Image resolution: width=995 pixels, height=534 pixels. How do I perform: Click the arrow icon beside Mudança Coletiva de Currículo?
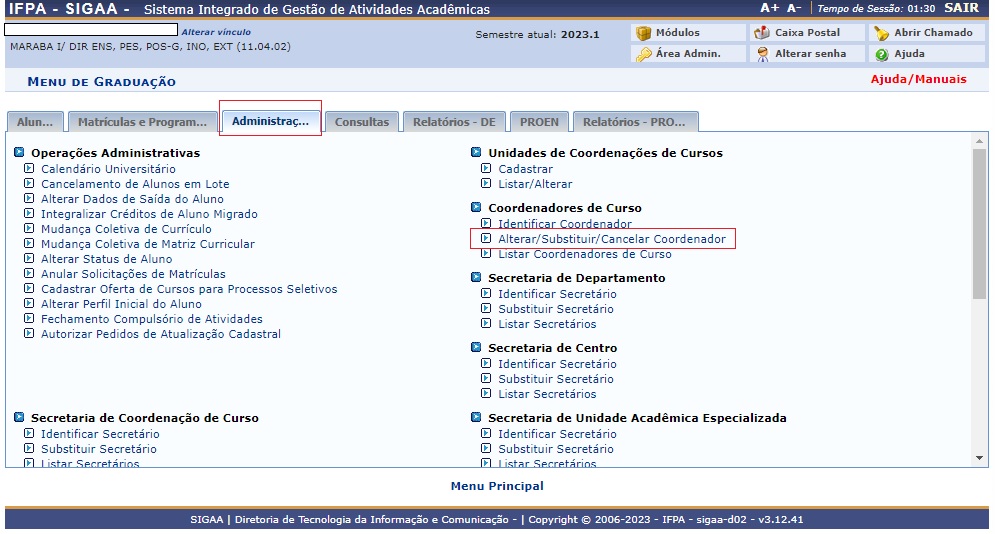[x=29, y=228]
